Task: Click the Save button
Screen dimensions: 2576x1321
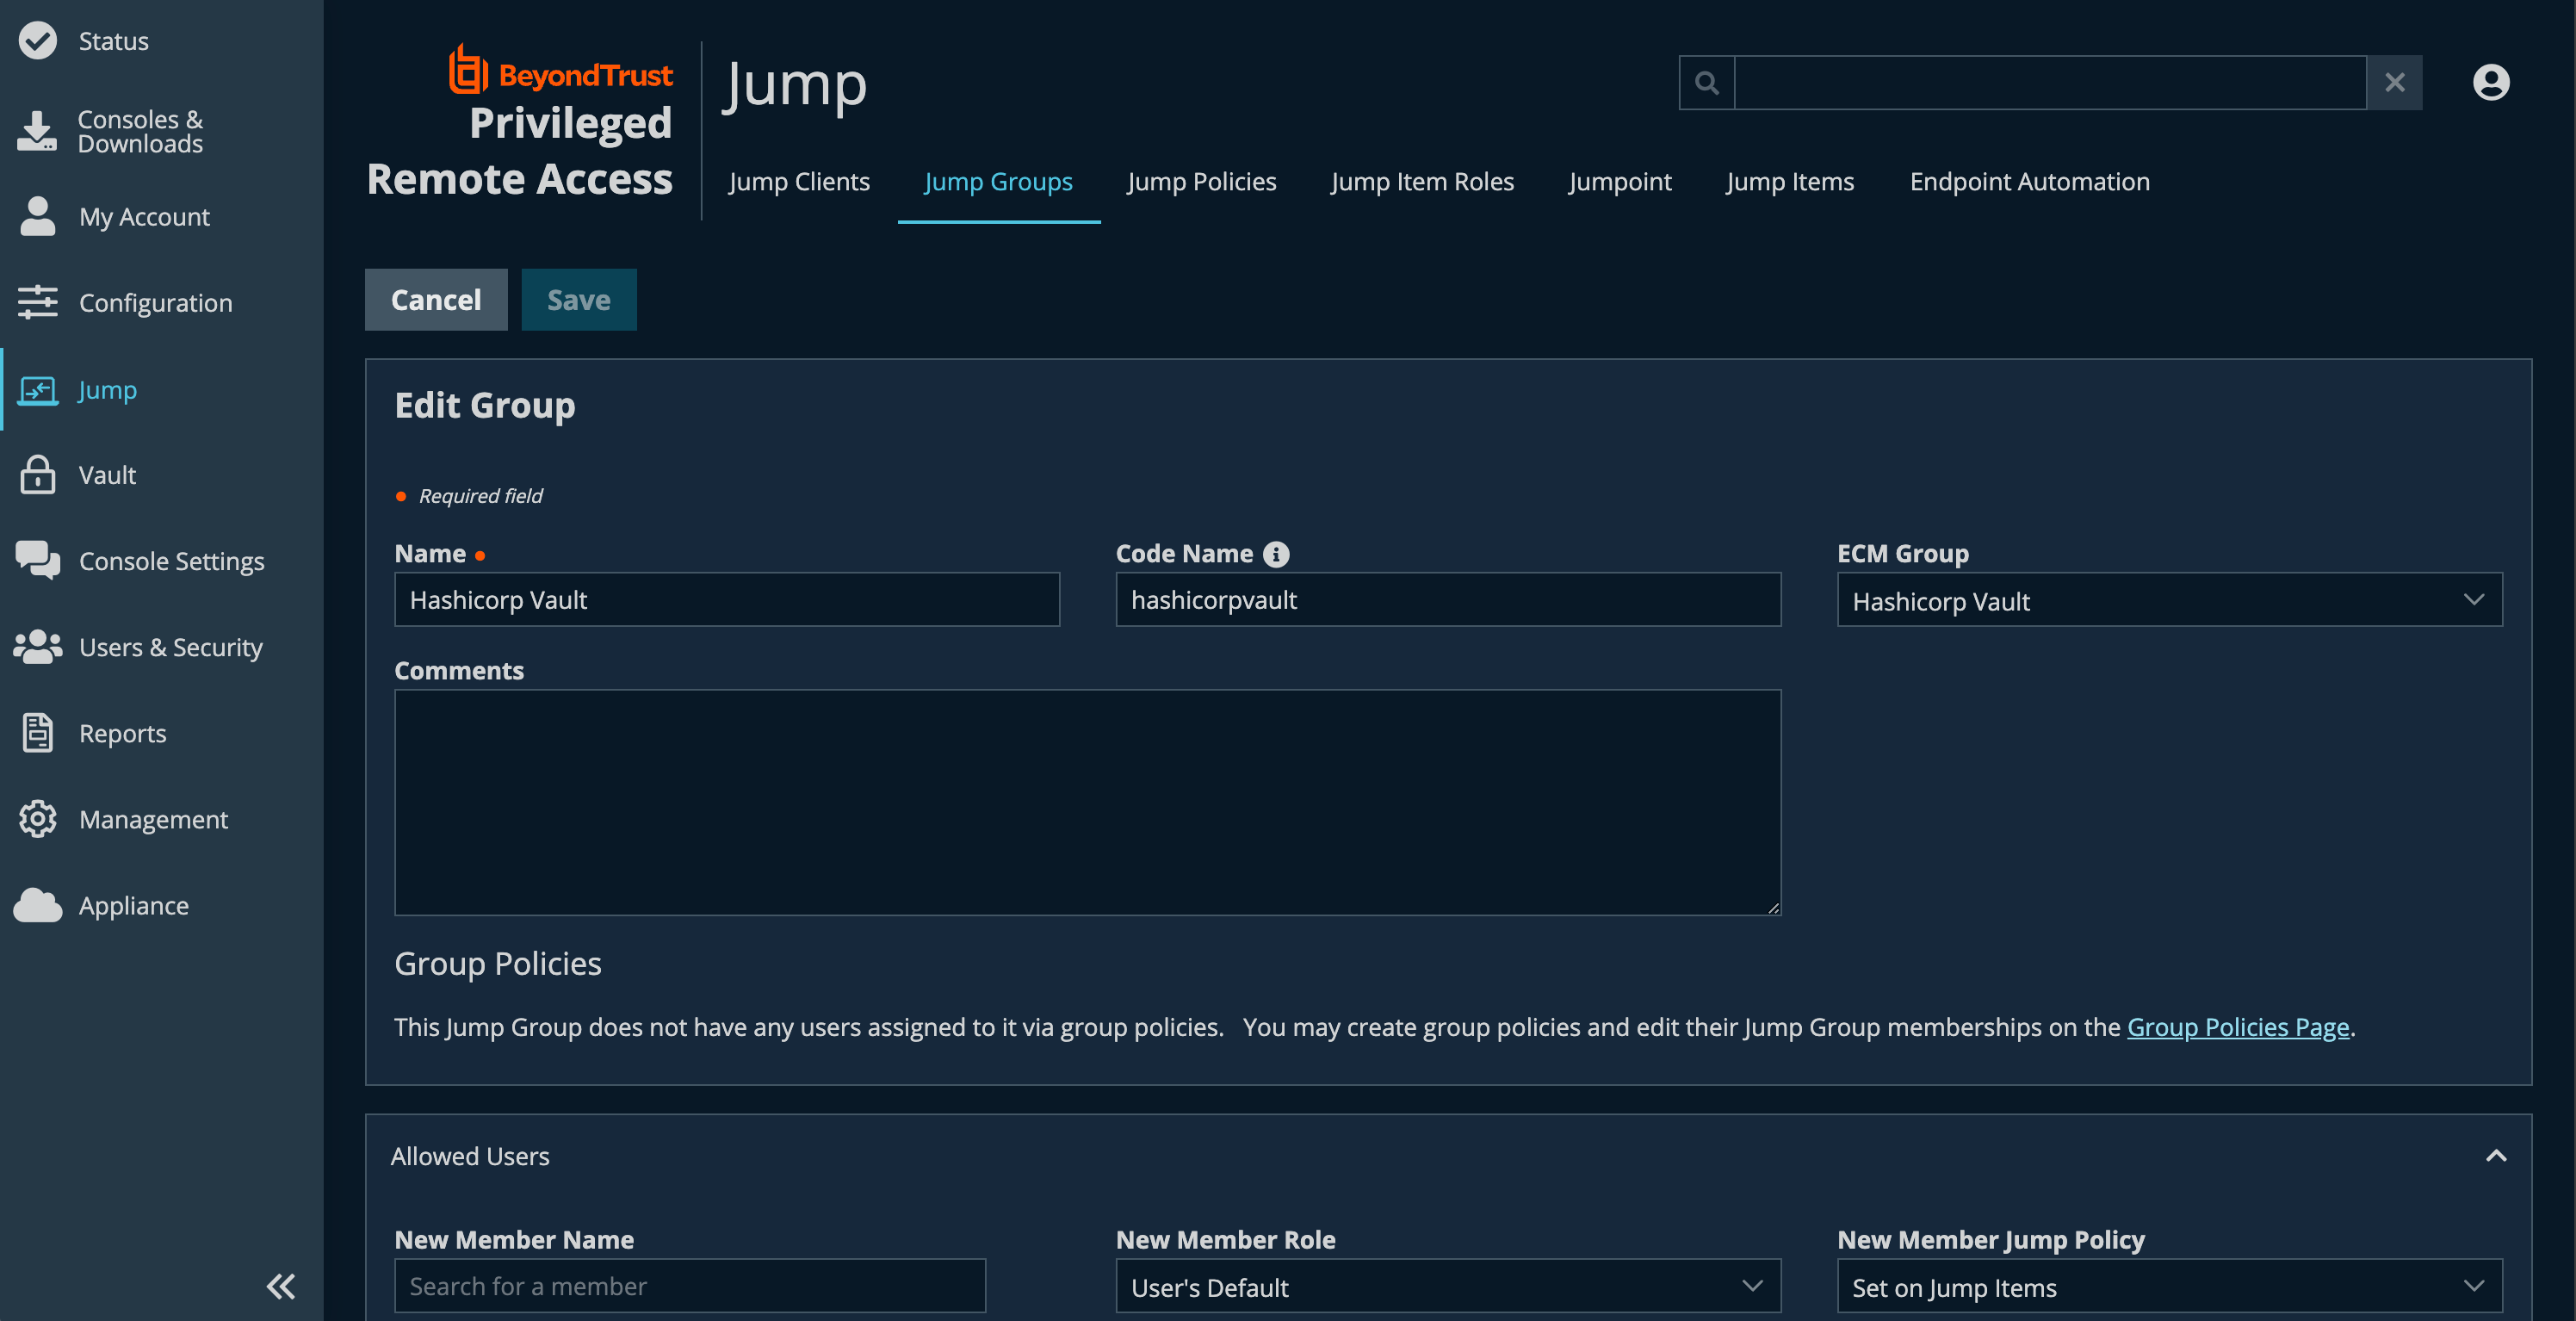Action: (x=578, y=299)
